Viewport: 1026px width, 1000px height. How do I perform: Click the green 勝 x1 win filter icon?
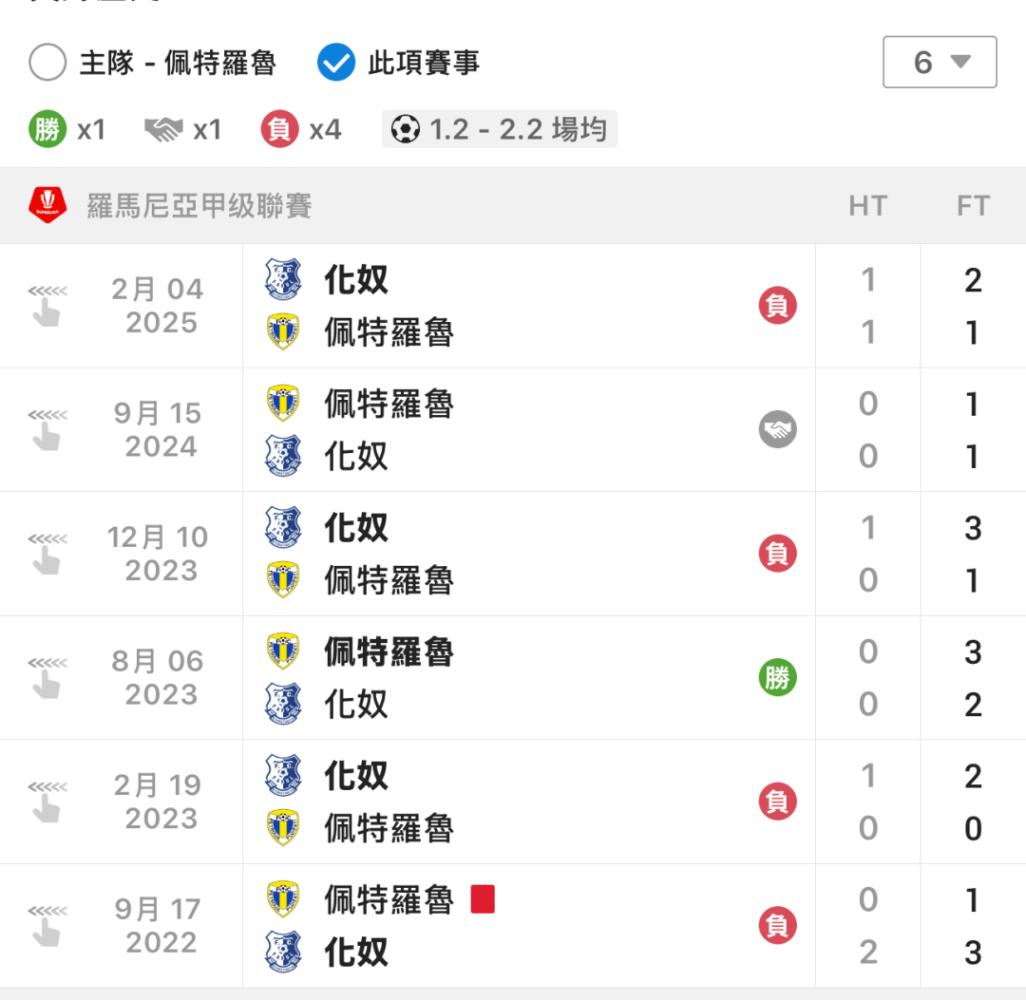pos(47,129)
